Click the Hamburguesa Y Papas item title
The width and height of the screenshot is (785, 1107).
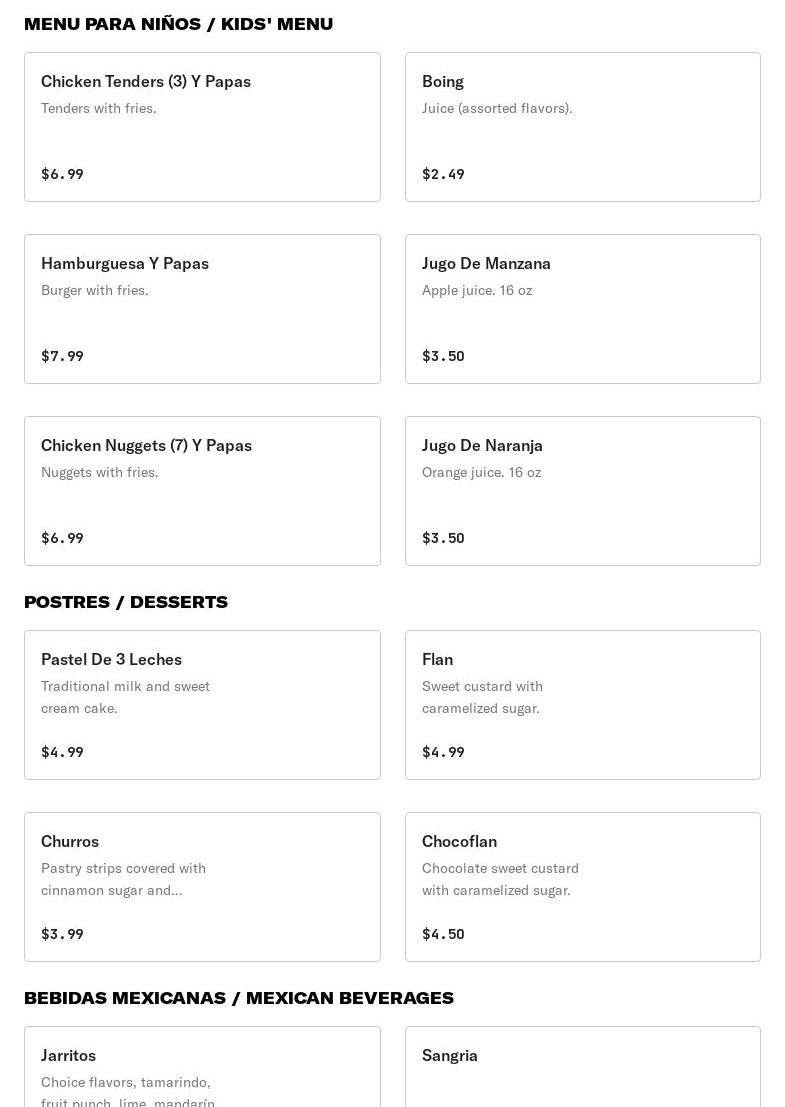click(125, 264)
